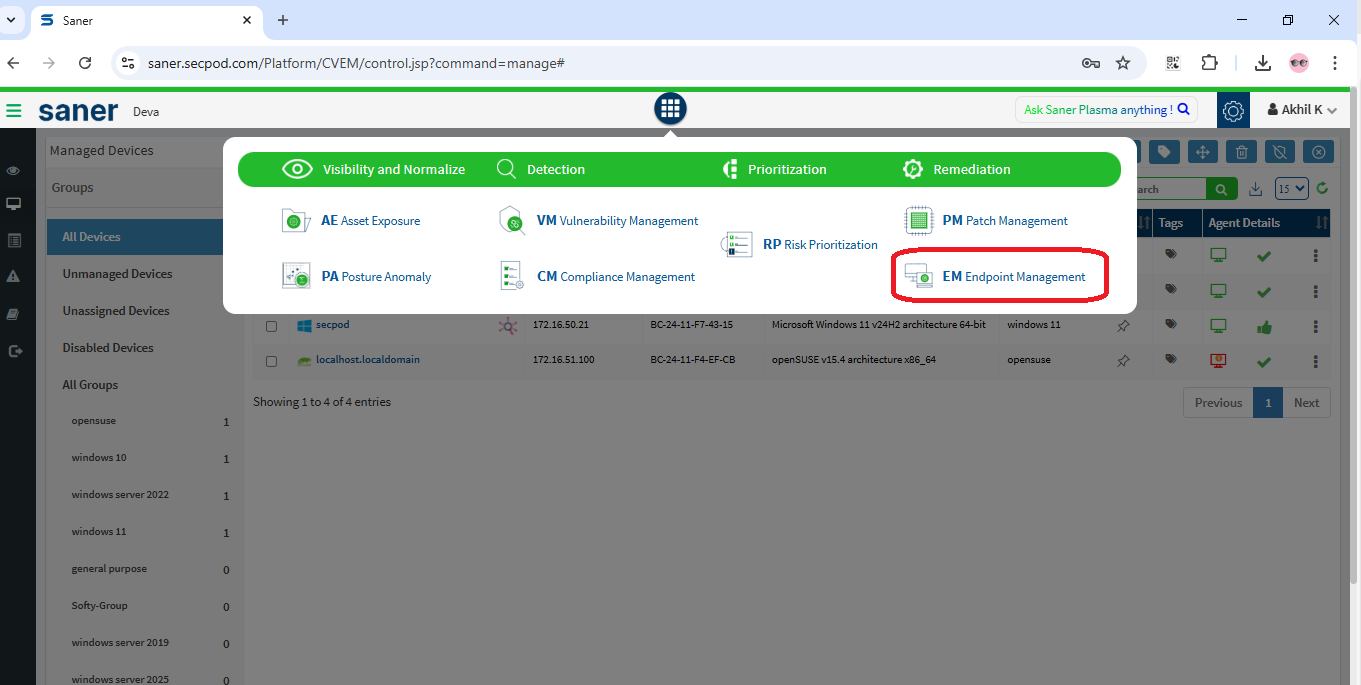Screen dimensions: 1361x685
Task: Open the opensuse group in list
Action: click(94, 421)
